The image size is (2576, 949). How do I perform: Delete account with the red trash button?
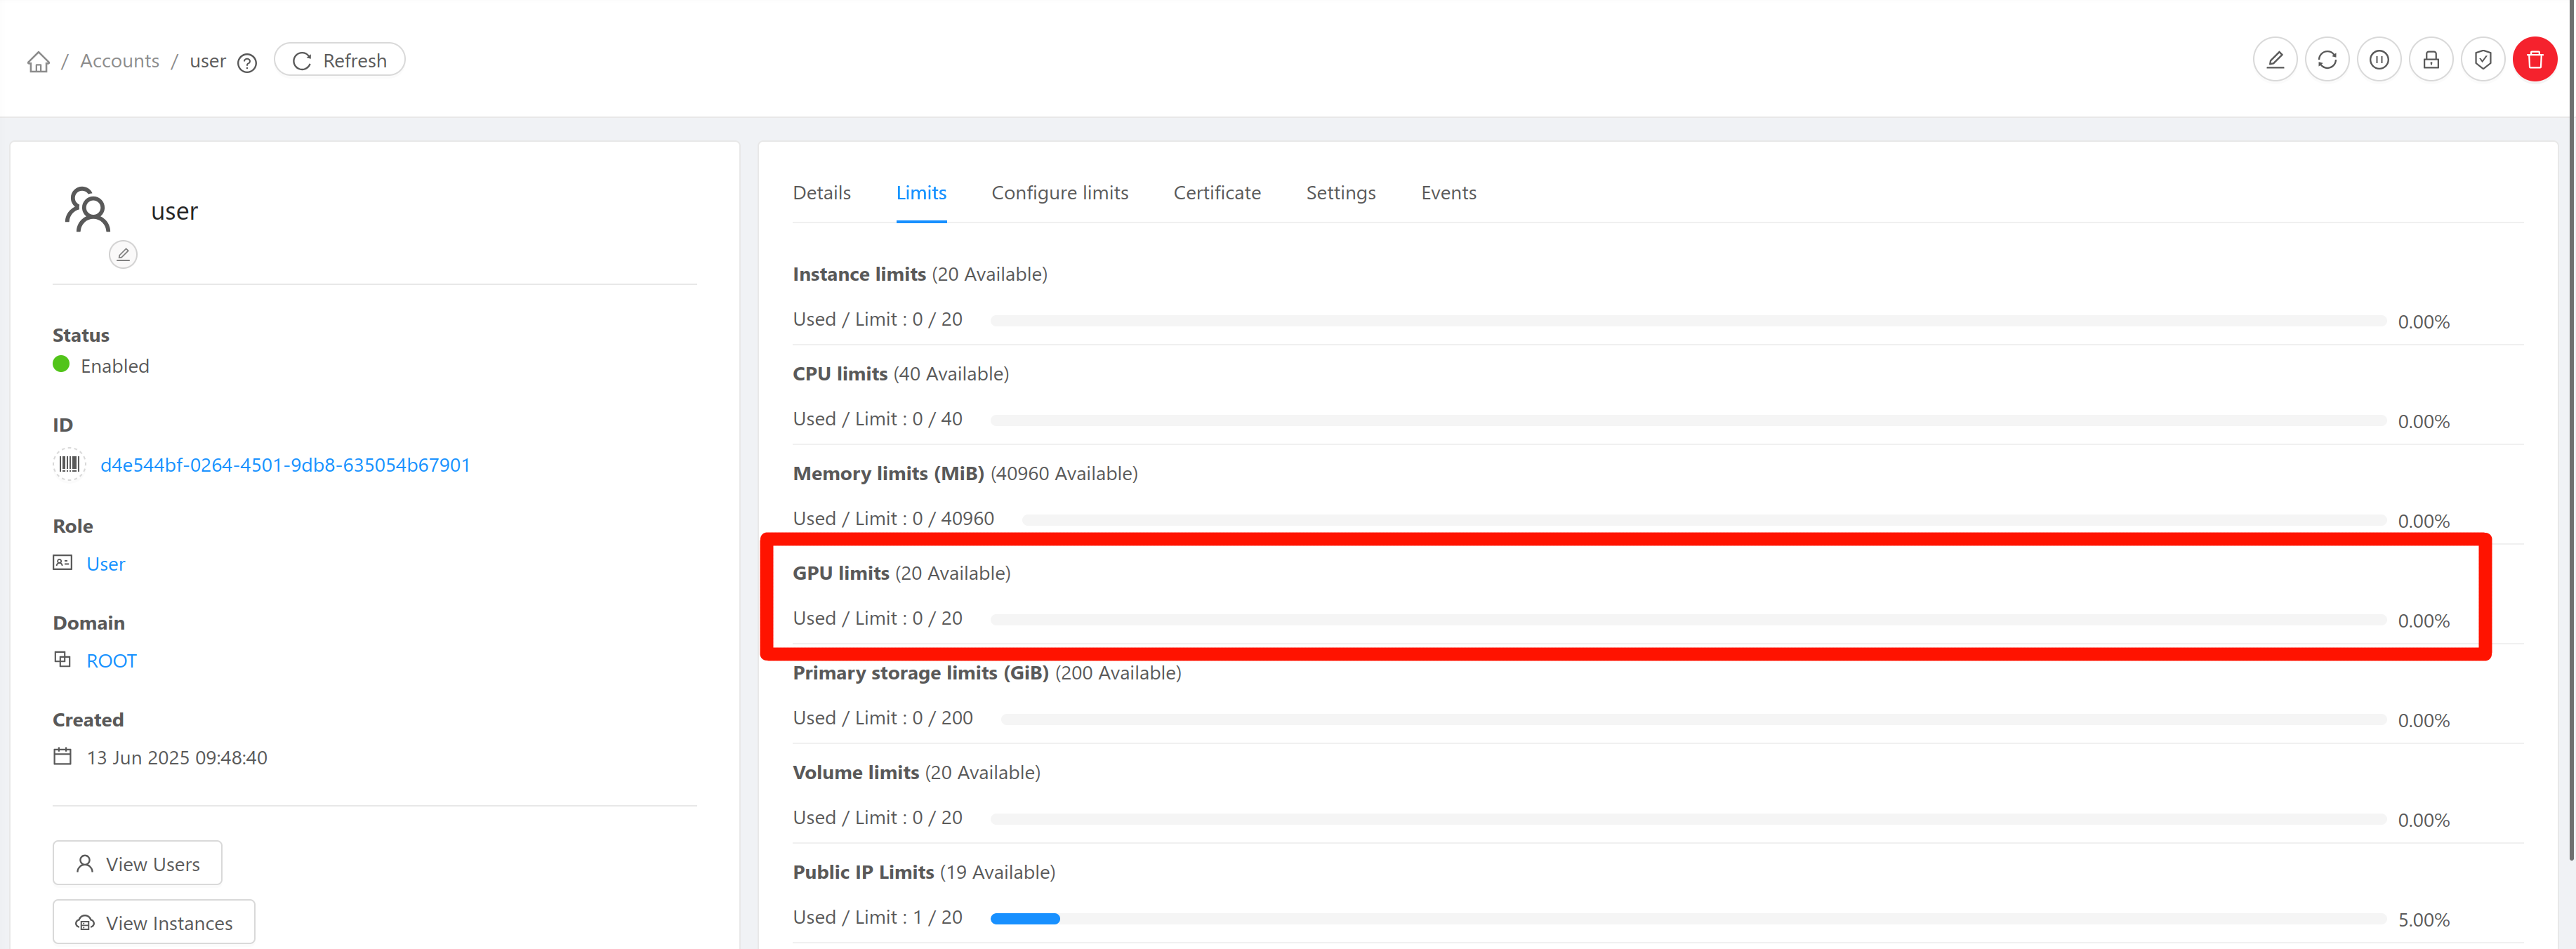pos(2534,60)
